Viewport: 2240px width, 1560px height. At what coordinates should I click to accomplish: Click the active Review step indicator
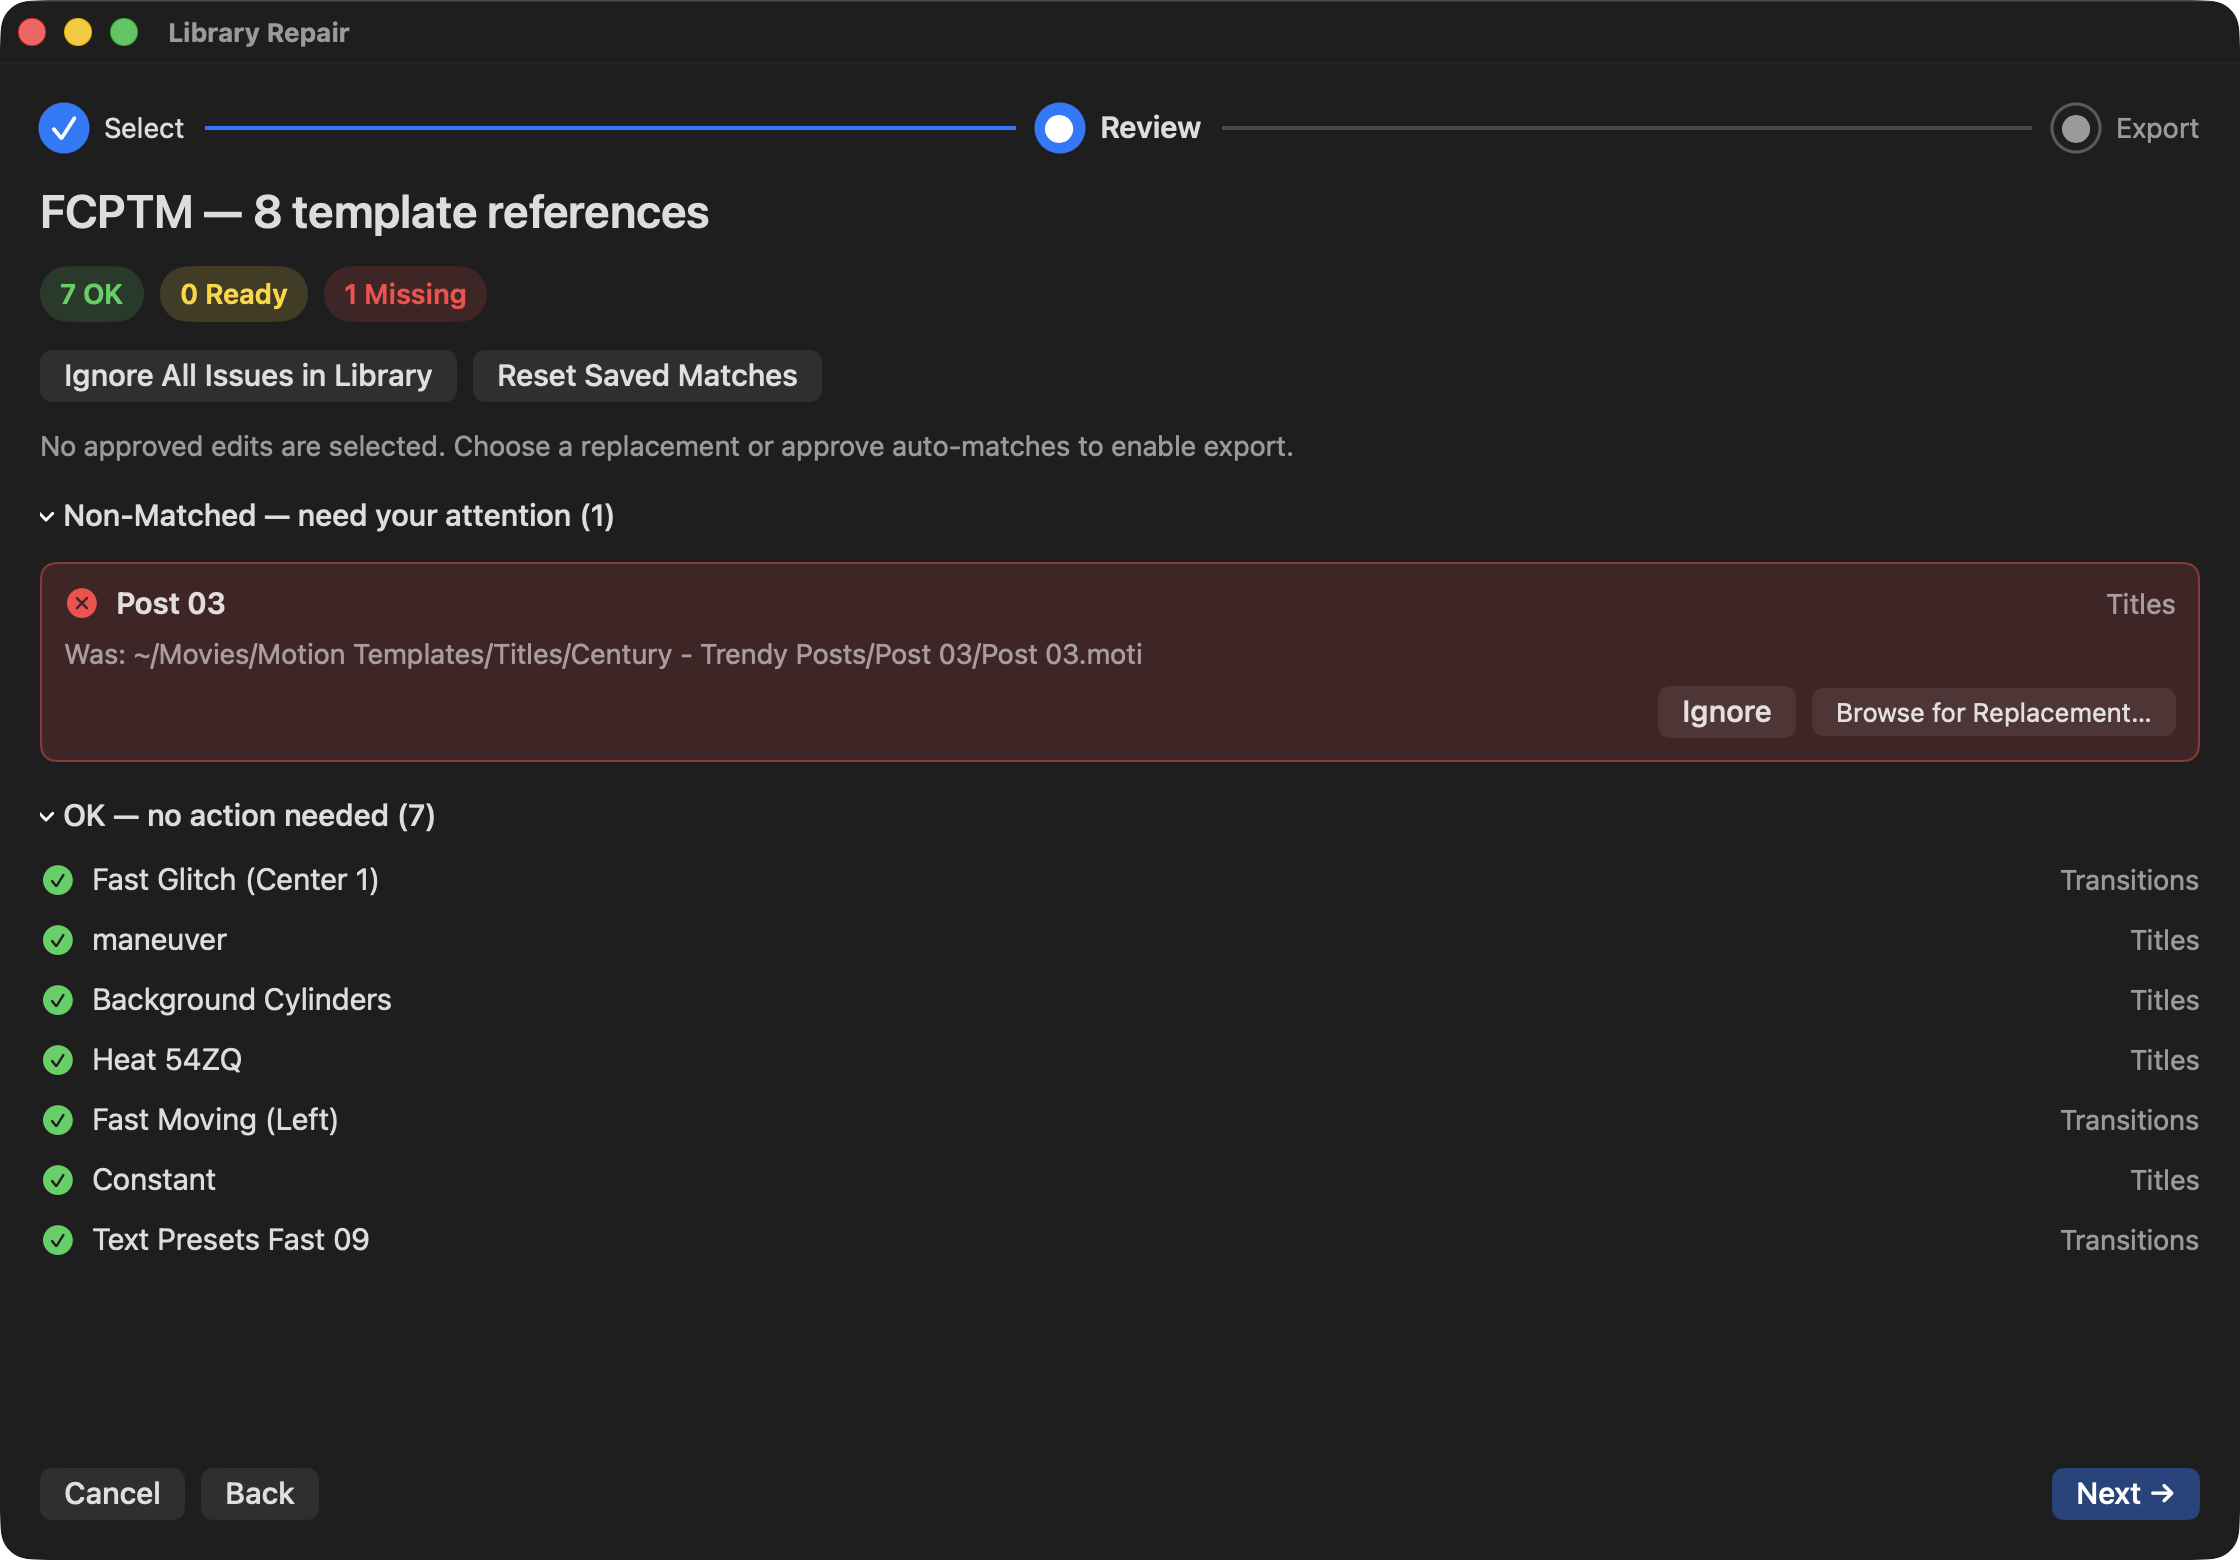point(1059,128)
